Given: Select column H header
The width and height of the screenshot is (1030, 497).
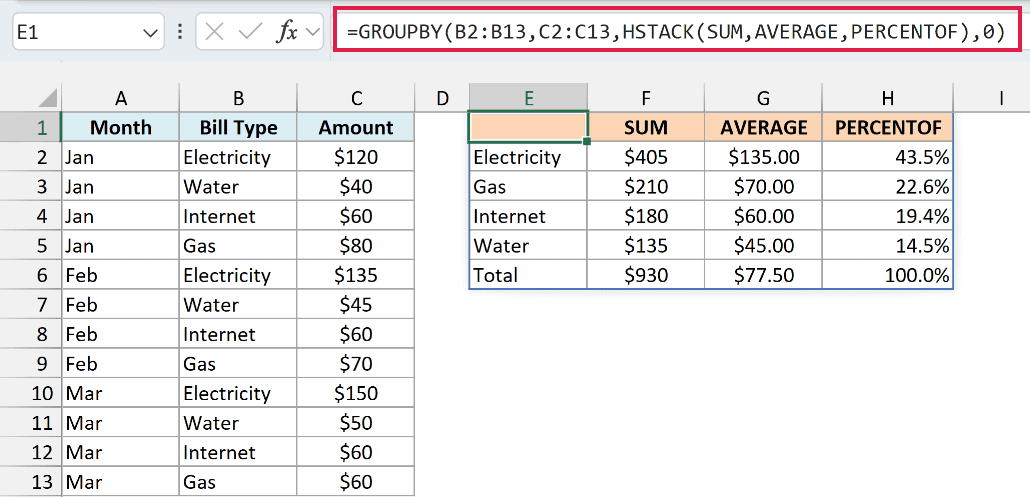Looking at the screenshot, I should pyautogui.click(x=887, y=98).
